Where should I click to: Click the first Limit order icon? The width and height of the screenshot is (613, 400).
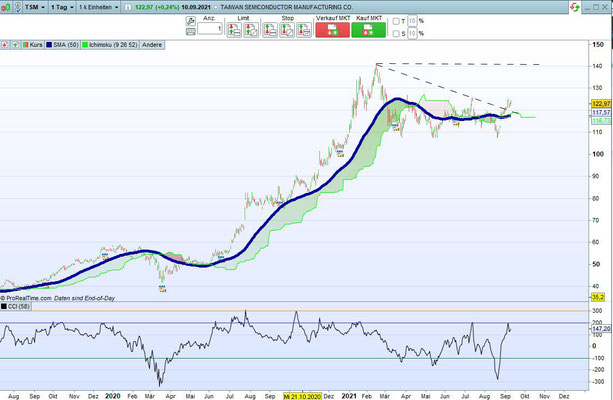tap(235, 30)
